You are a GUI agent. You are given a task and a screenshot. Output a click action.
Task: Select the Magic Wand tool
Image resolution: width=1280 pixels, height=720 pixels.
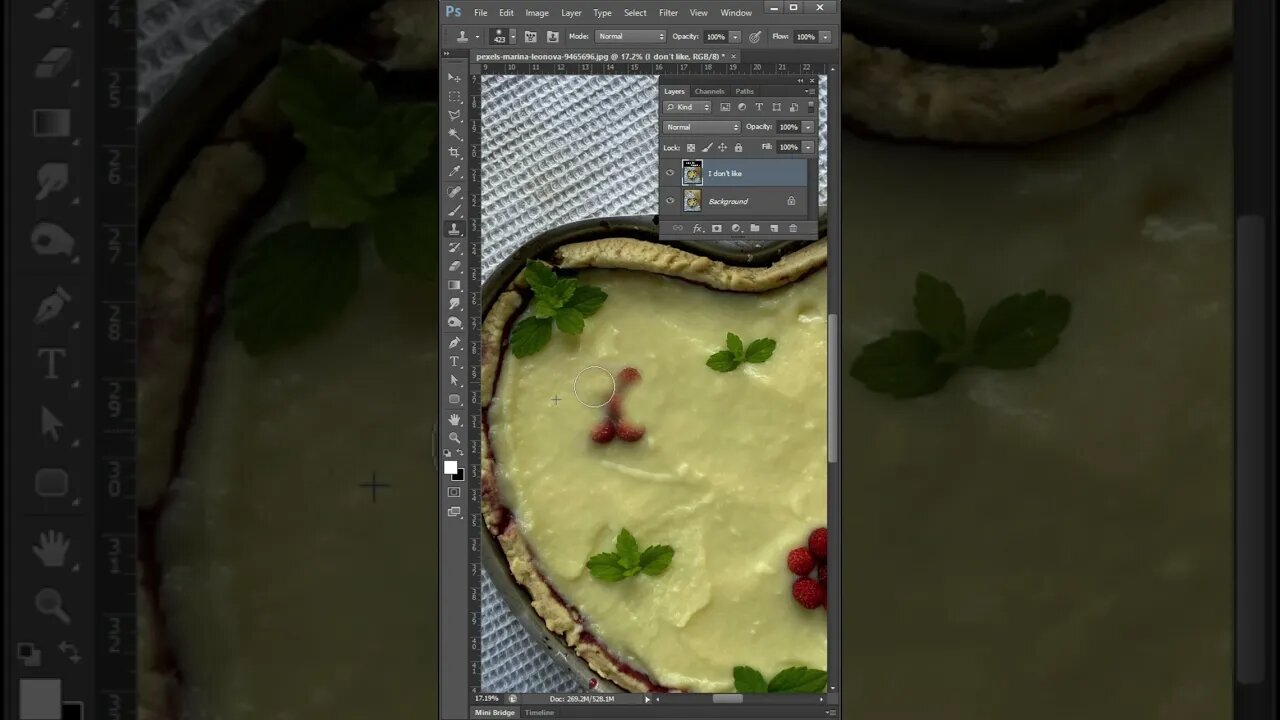click(454, 134)
